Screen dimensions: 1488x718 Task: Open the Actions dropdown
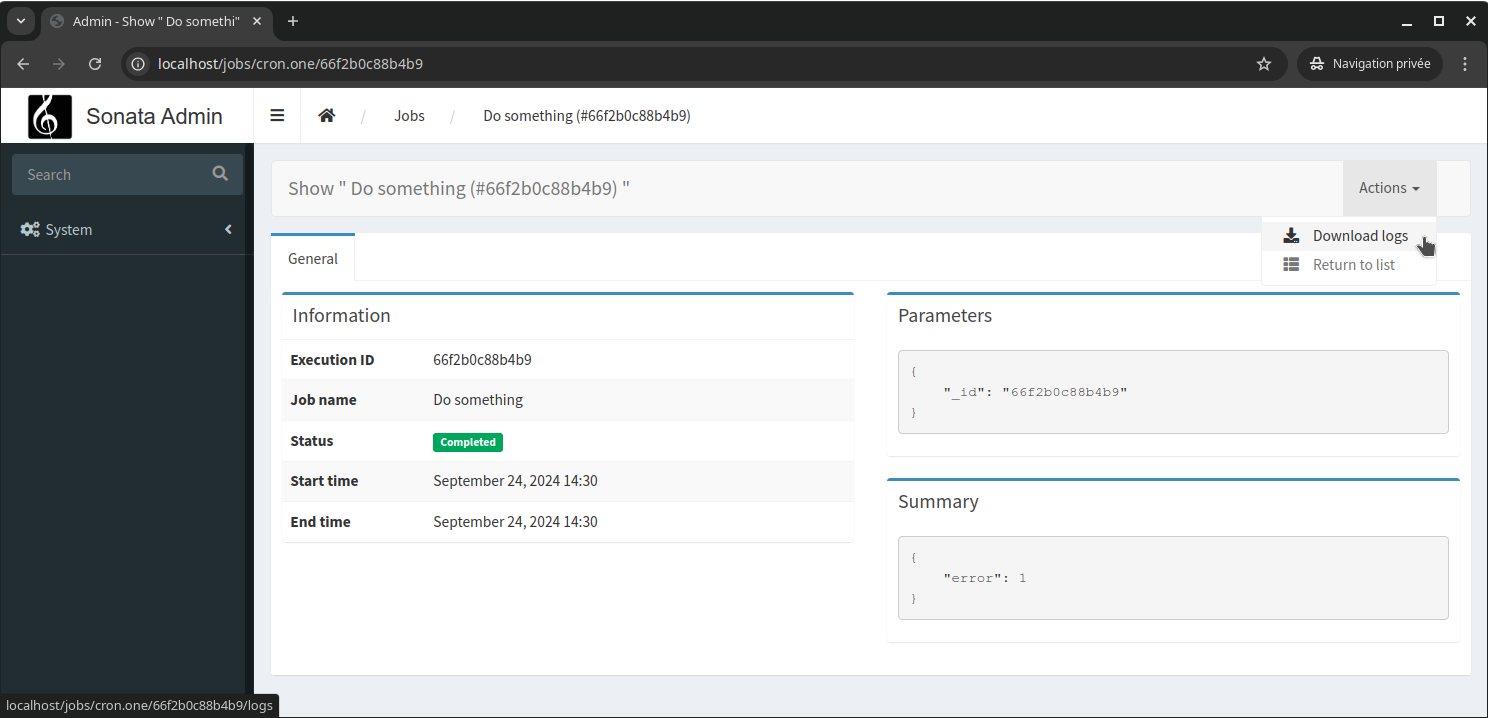(x=1389, y=188)
